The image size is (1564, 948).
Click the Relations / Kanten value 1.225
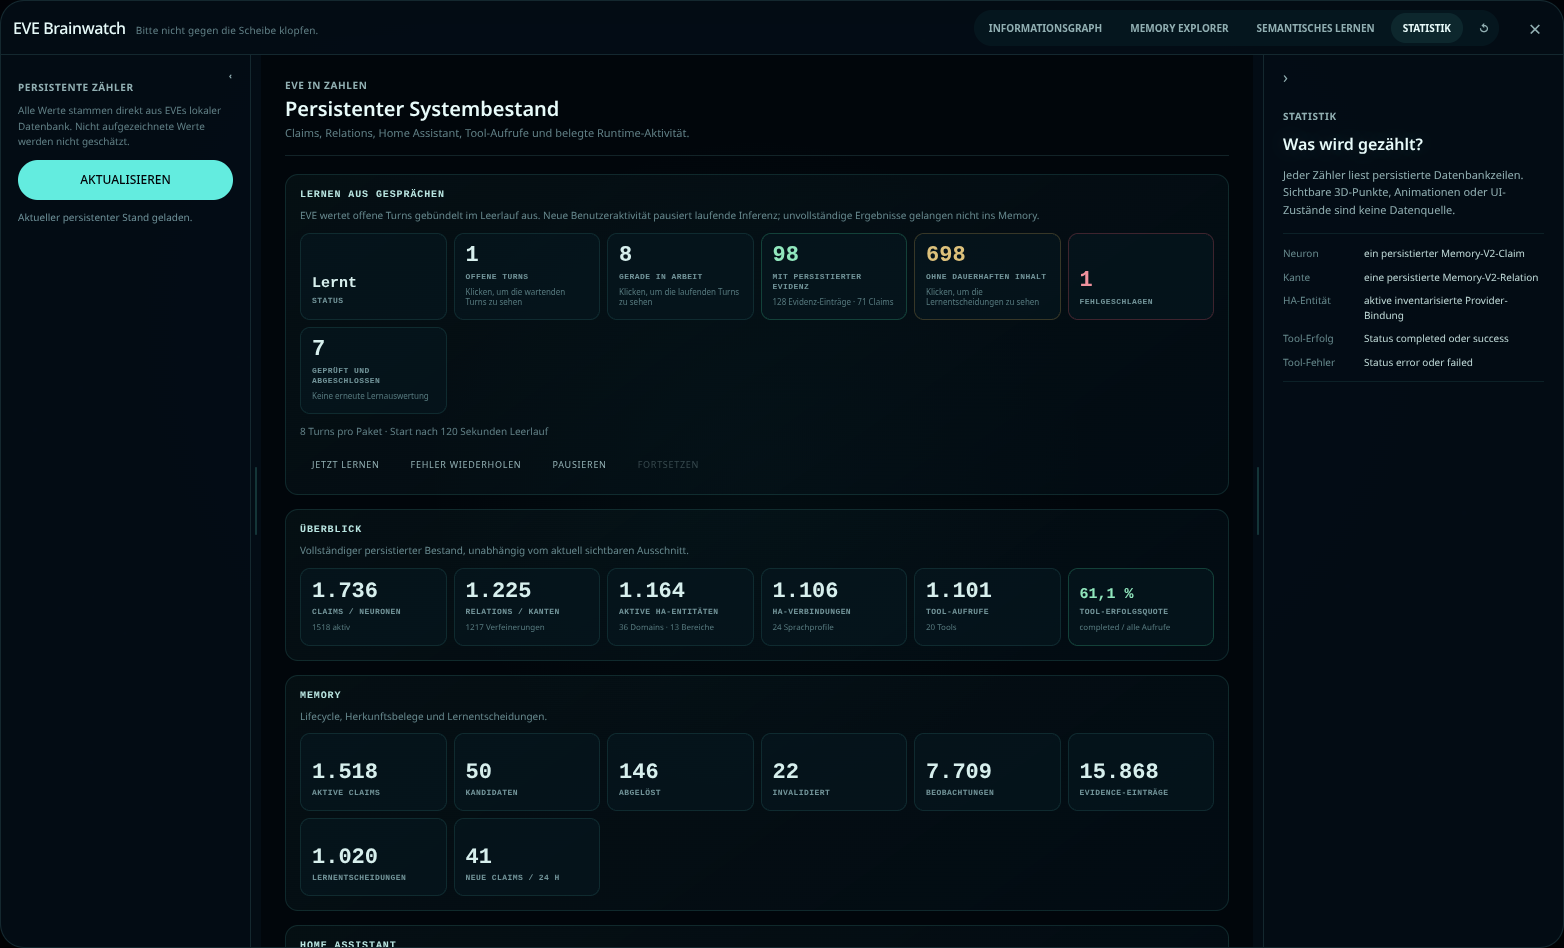[498, 590]
